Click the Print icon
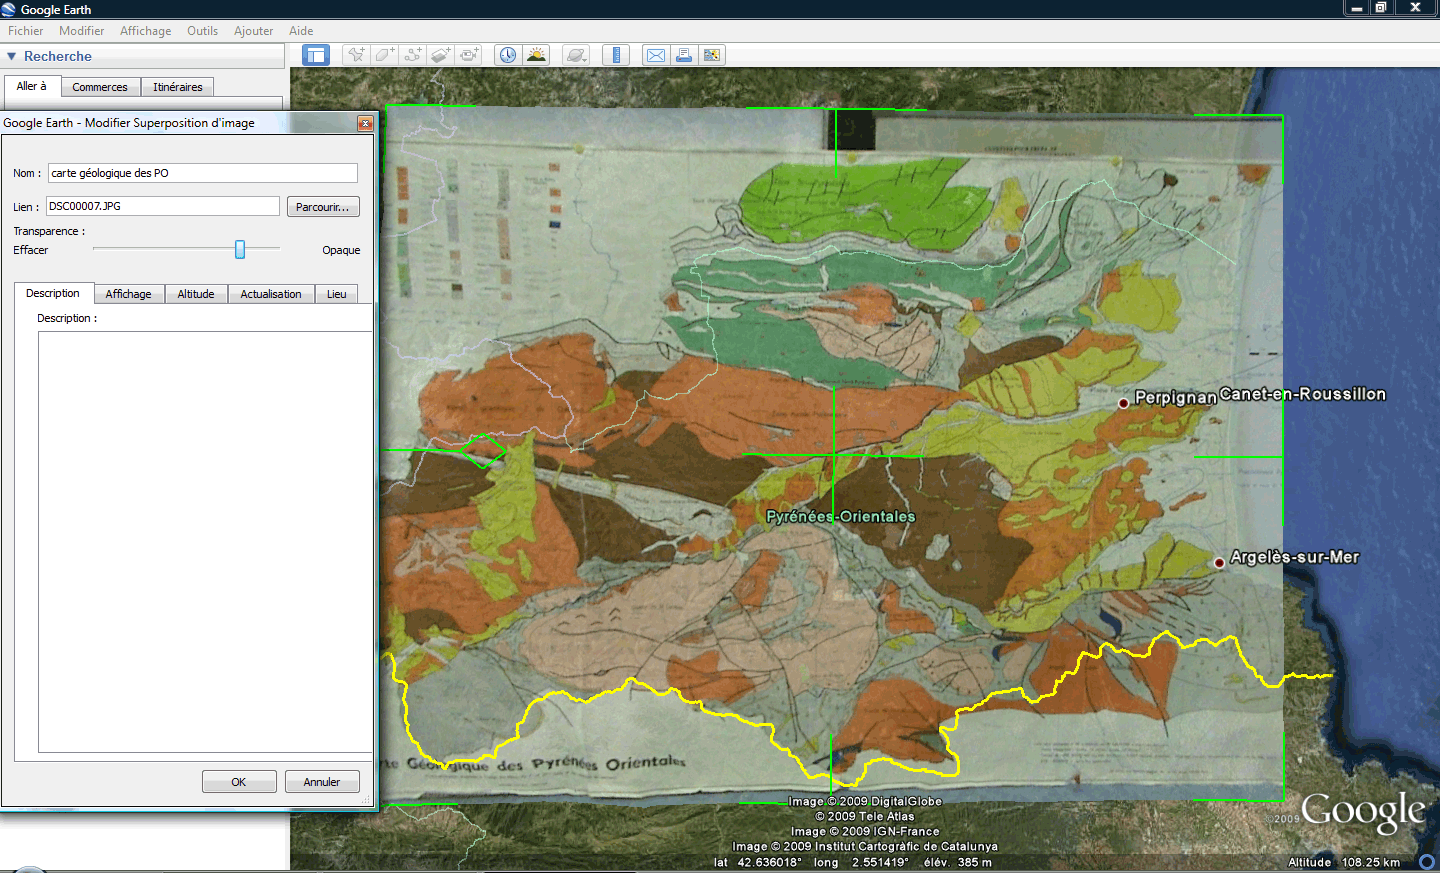The width and height of the screenshot is (1440, 873). pyautogui.click(x=684, y=55)
